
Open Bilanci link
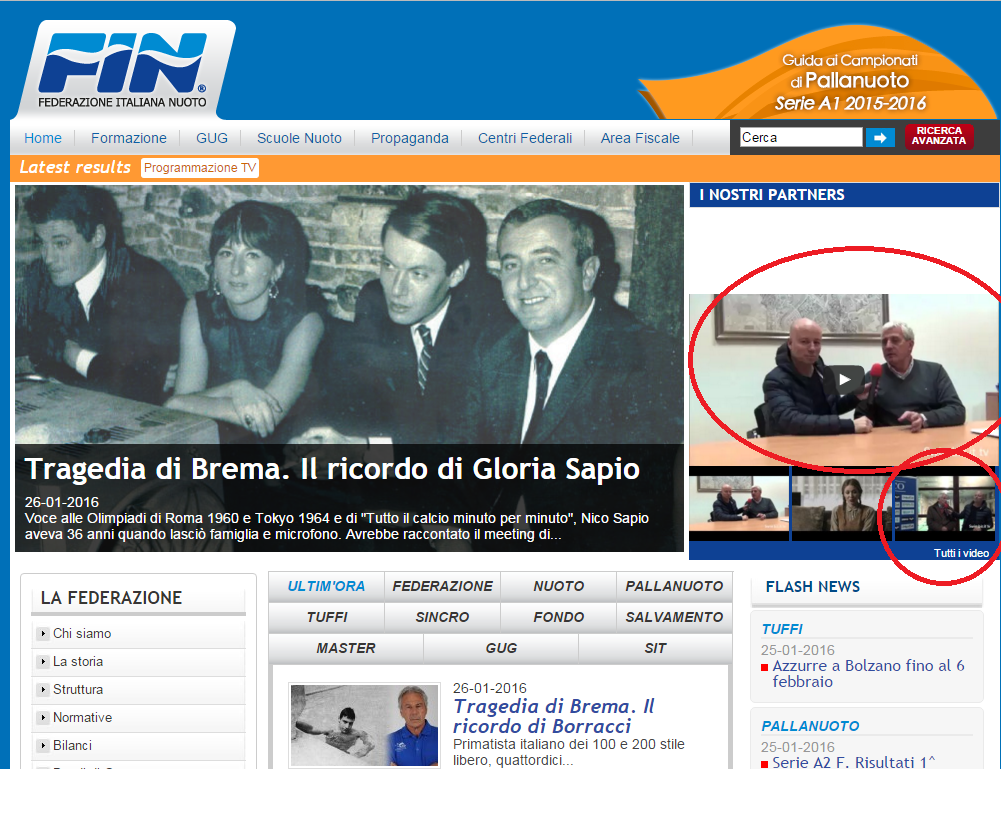(72, 746)
